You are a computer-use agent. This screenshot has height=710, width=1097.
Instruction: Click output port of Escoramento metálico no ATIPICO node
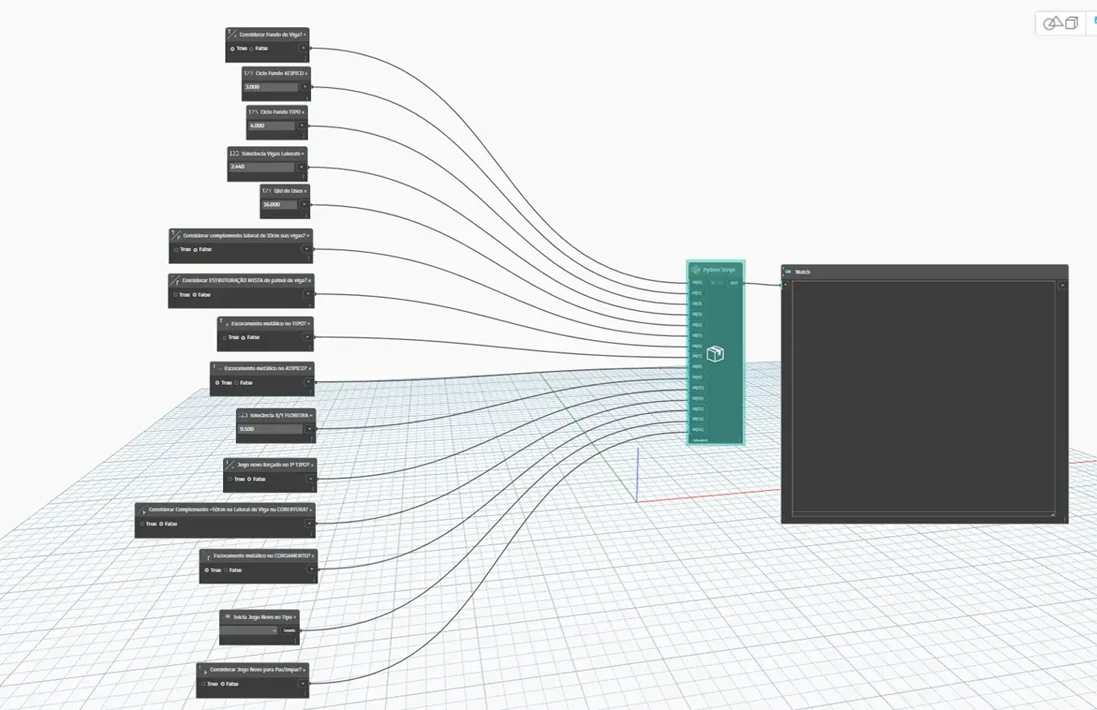point(308,383)
